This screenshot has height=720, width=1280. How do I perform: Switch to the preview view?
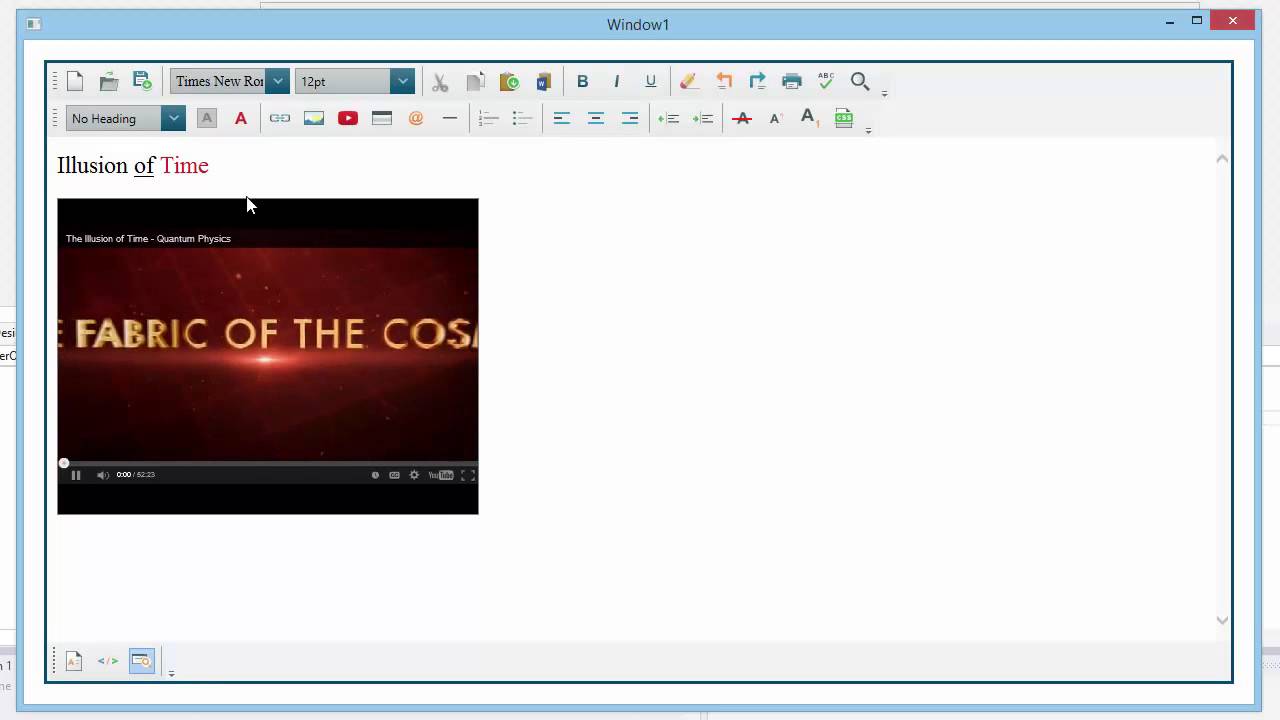(x=142, y=661)
